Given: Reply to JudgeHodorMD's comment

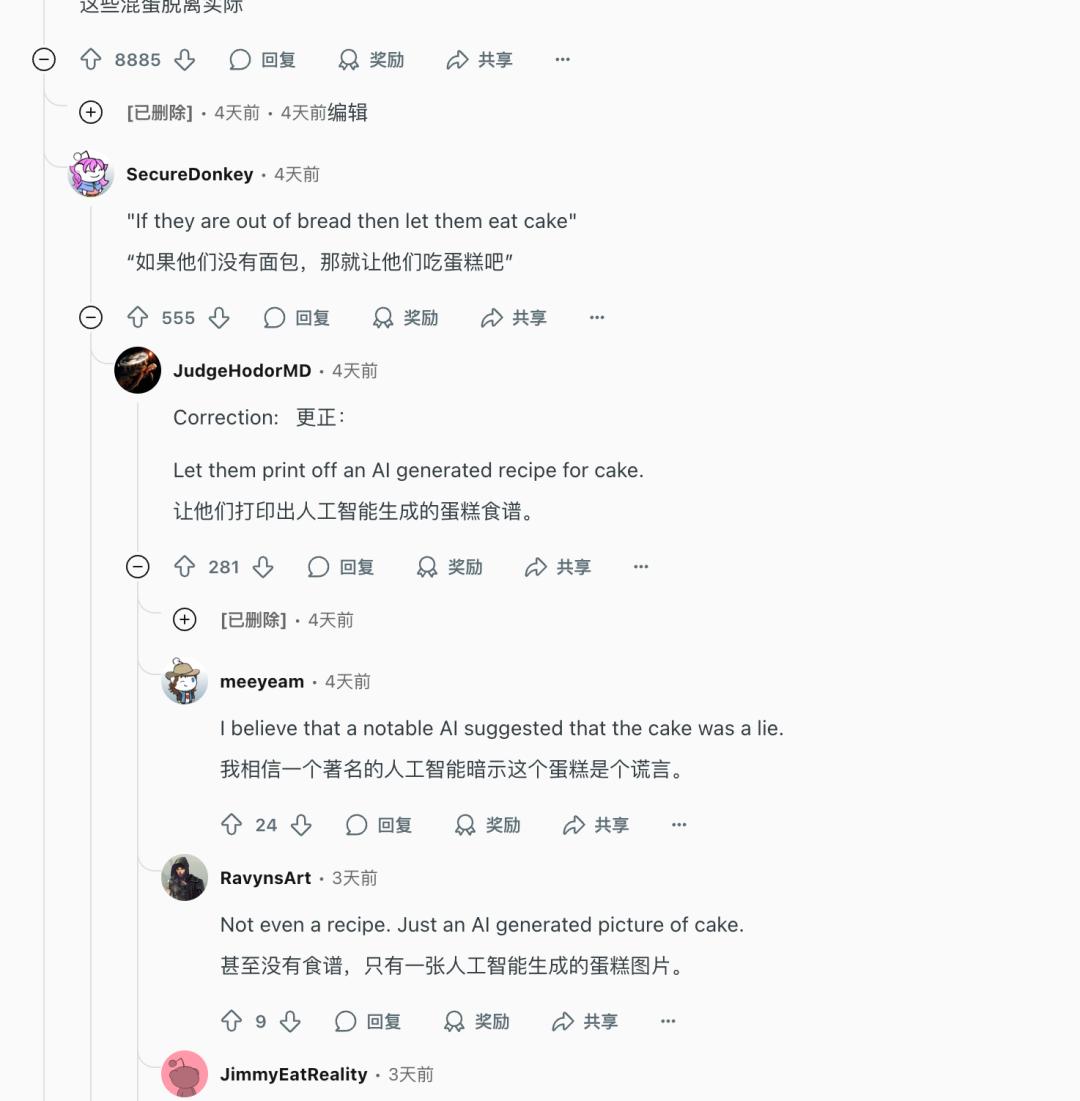Looking at the screenshot, I should pos(341,567).
